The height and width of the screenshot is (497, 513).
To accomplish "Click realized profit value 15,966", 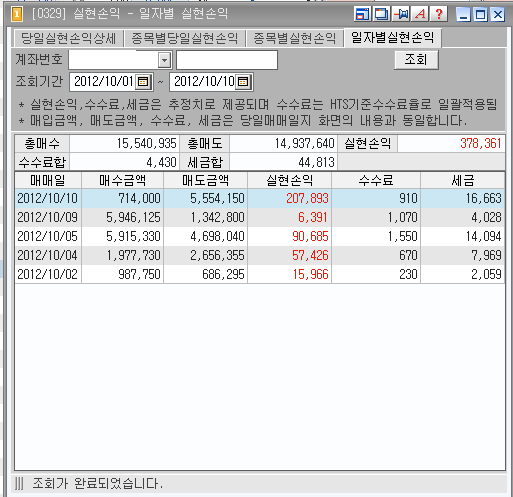I will [310, 274].
